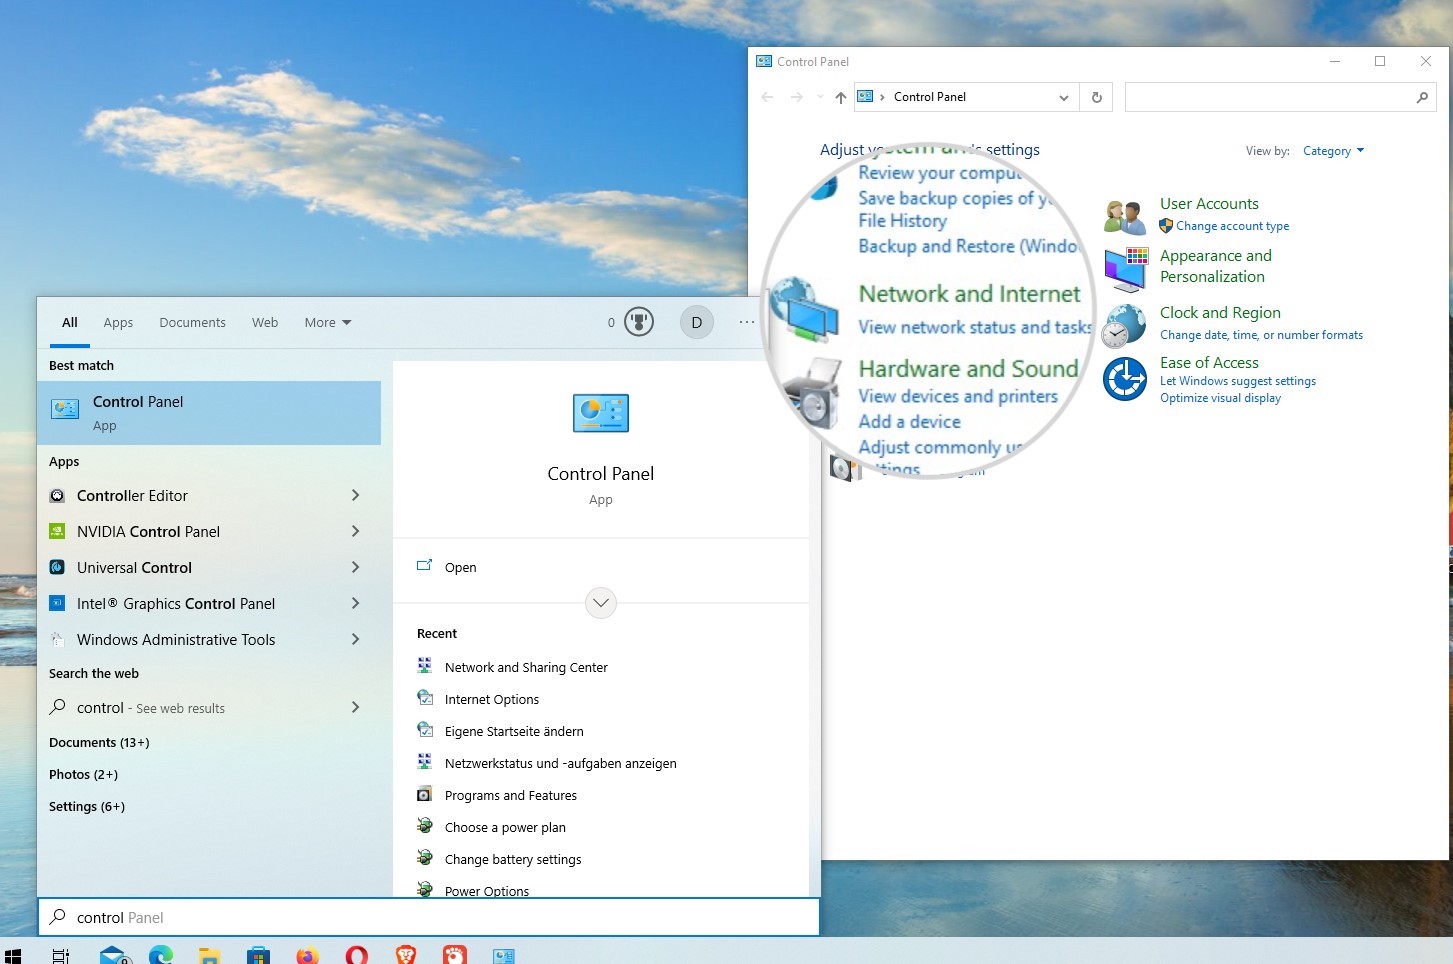Switch to the Apps search tab
Screen dimensions: 1453x964
118,322
